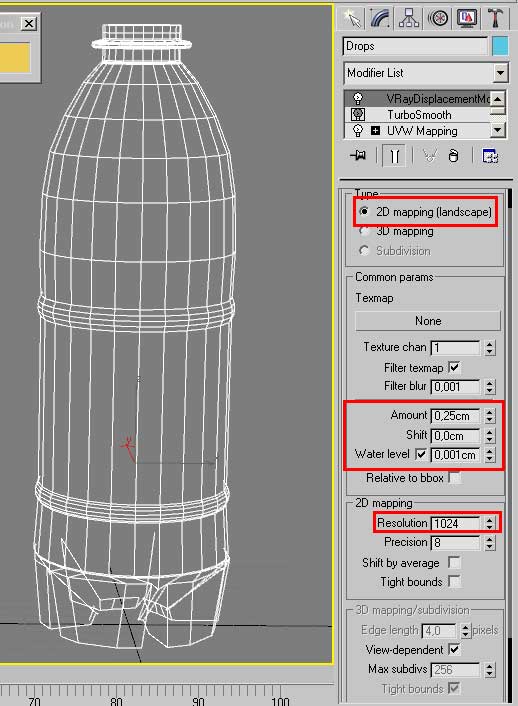Viewport: 518px width, 706px height.
Task: Click the Water level value field
Action: [455, 455]
